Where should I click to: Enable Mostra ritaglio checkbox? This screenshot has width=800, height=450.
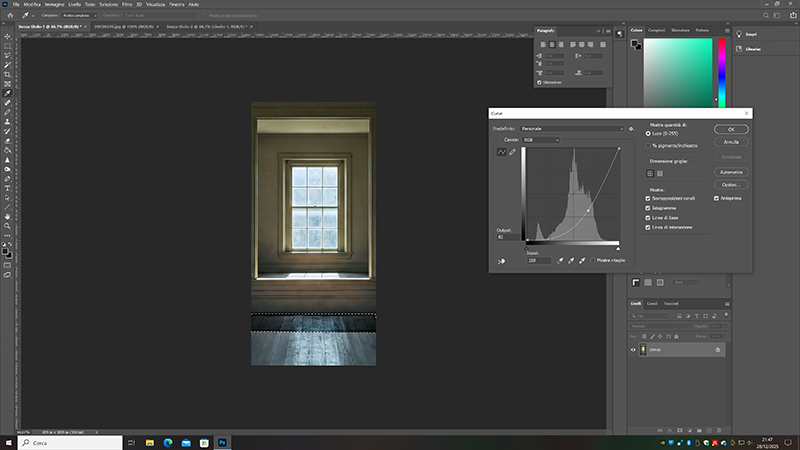[592, 261]
